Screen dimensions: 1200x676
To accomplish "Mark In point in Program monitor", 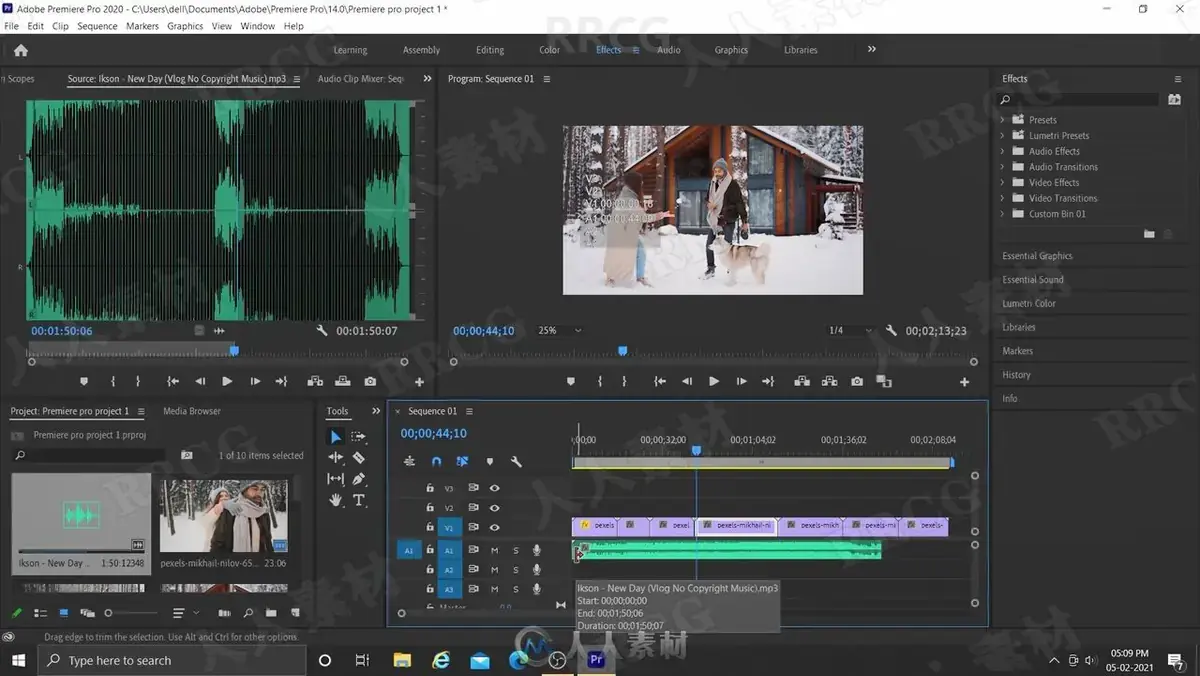I will 600,382.
